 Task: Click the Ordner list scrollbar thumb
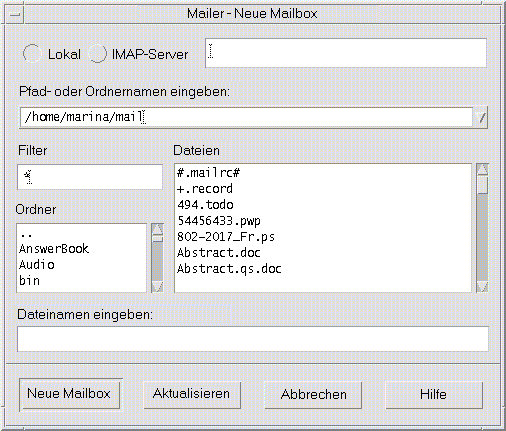157,238
